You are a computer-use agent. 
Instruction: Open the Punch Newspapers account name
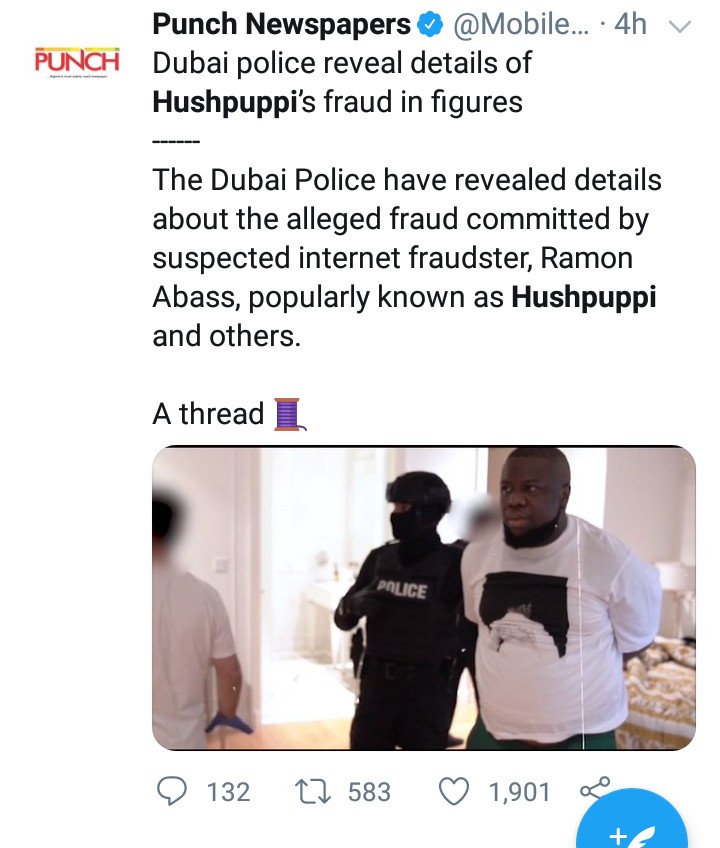[281, 24]
